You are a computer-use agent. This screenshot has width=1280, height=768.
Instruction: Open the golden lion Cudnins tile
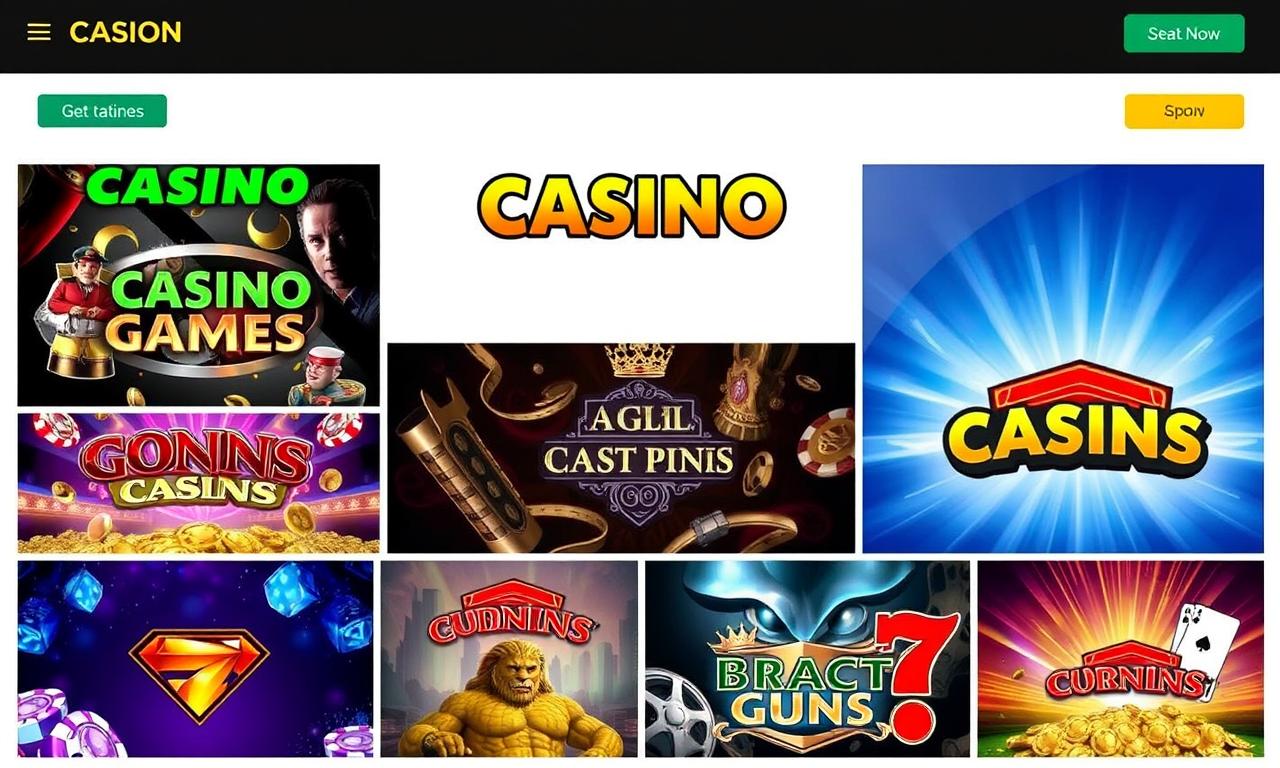[x=509, y=659]
